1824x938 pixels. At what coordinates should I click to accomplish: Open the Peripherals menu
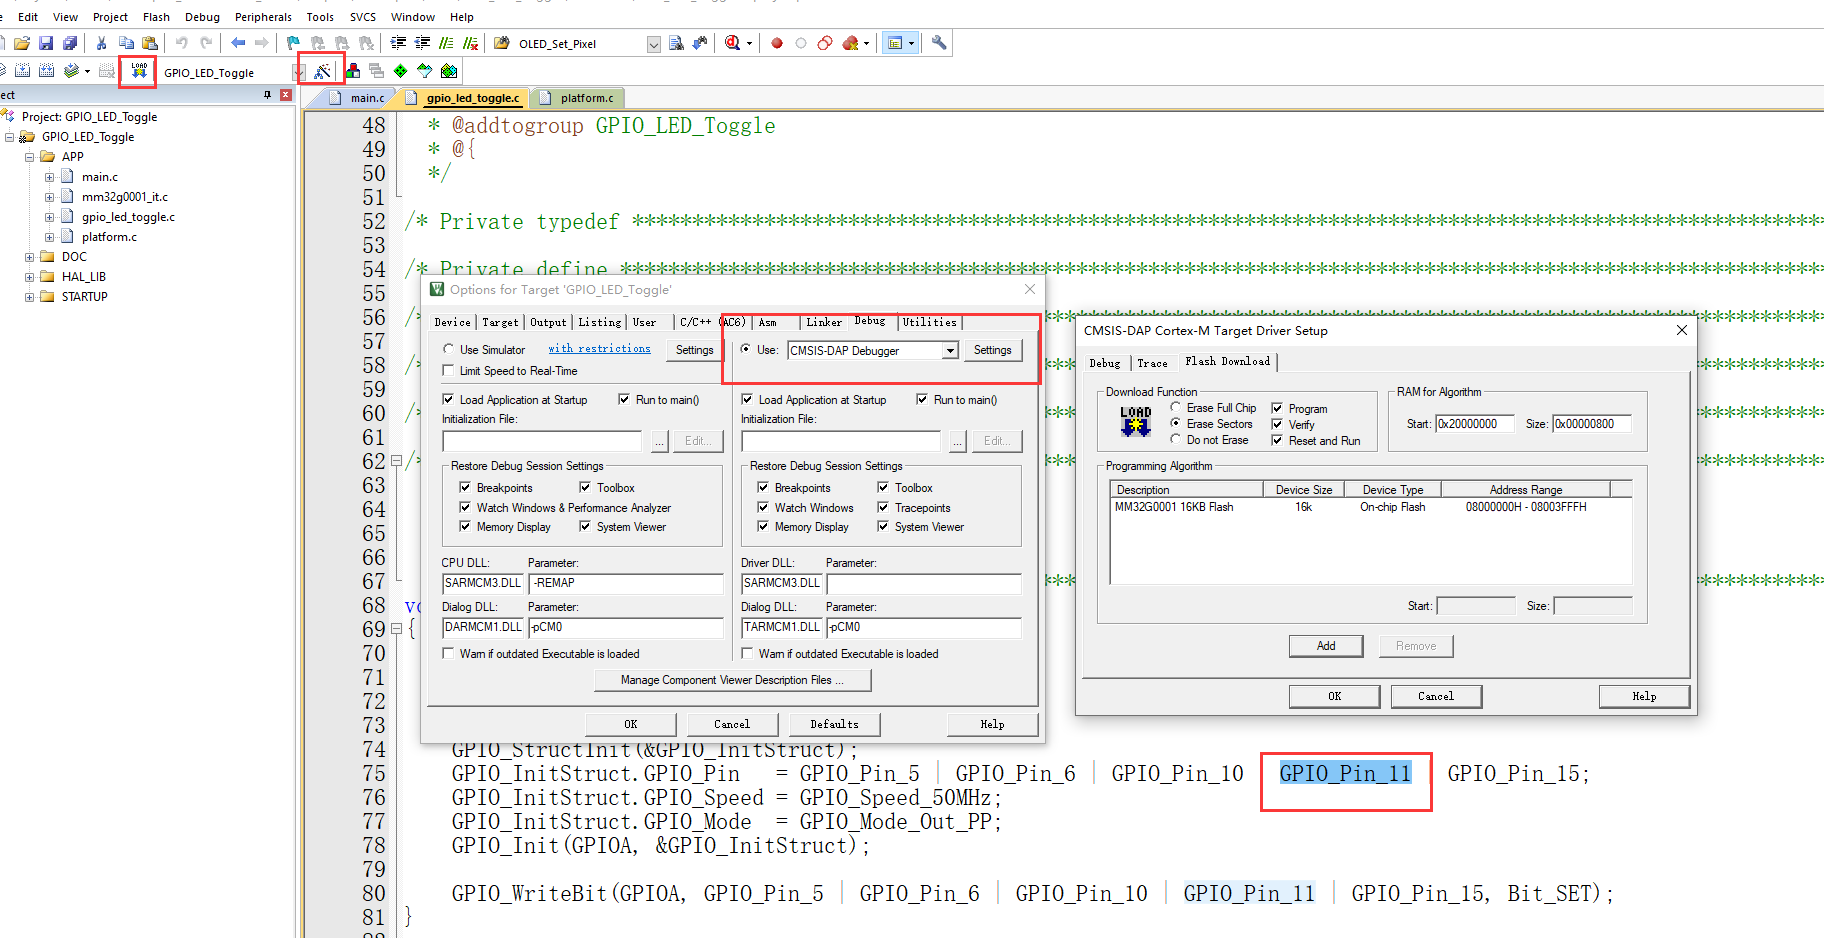263,17
